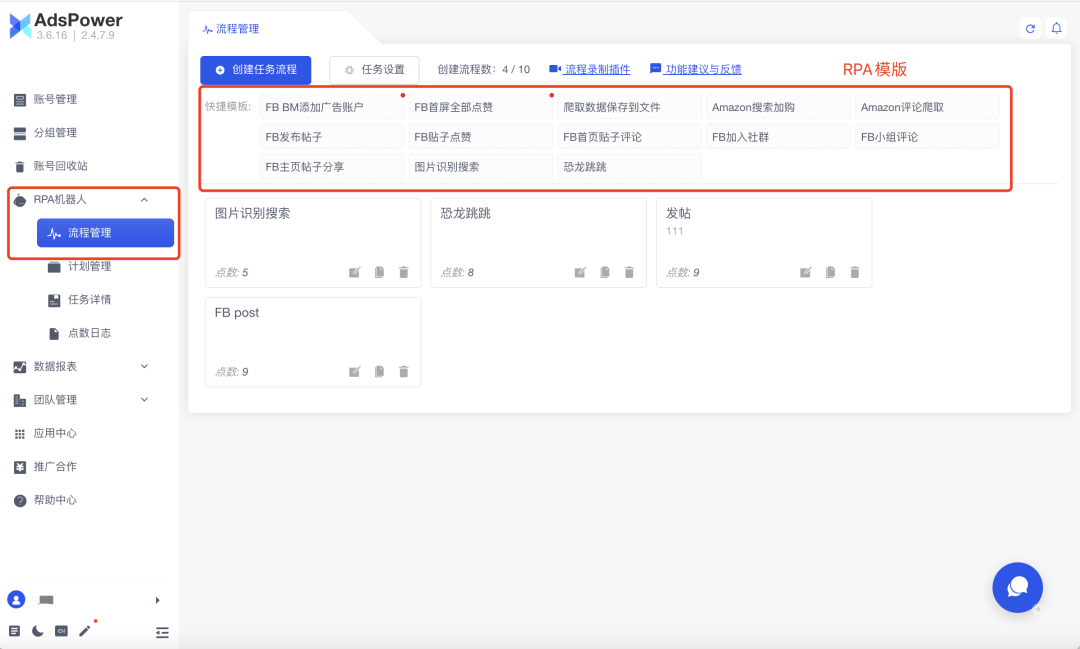Open the chat support bubble
The width and height of the screenshot is (1080, 649).
(1017, 587)
